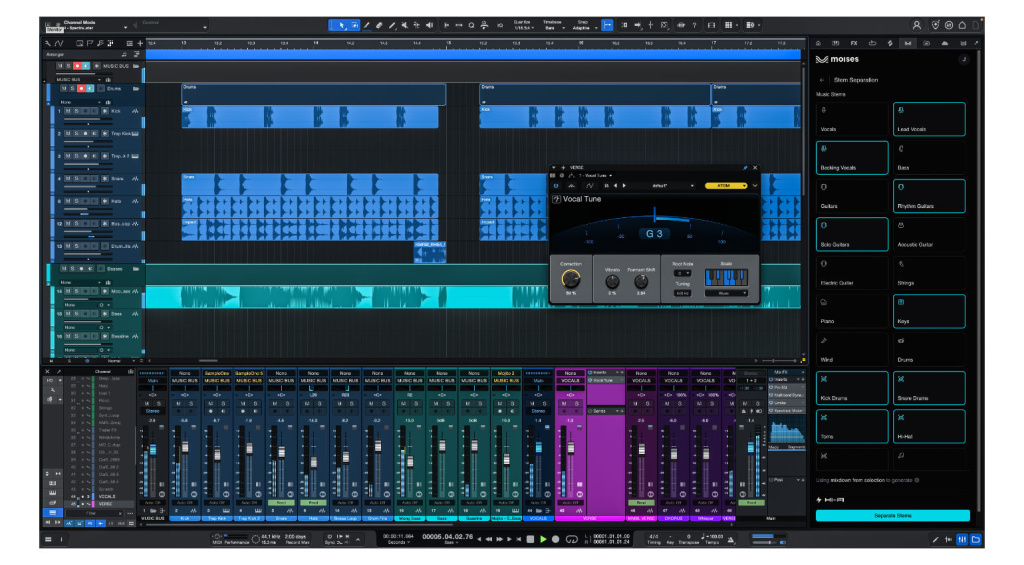Select the Listen speaker tool
Screen dimensions: 1024x565
(x=429, y=25)
